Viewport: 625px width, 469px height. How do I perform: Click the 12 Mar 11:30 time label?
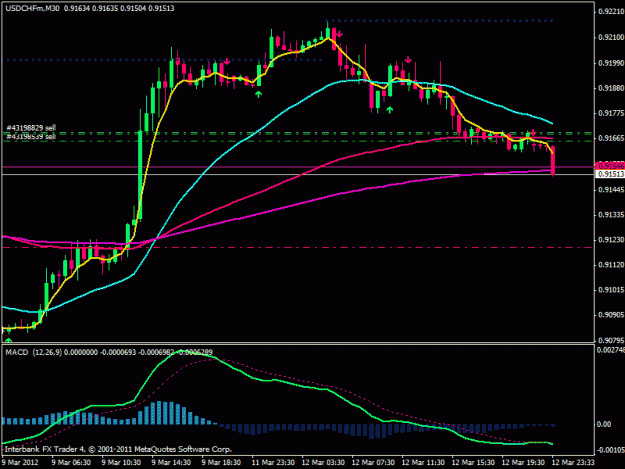(x=423, y=462)
